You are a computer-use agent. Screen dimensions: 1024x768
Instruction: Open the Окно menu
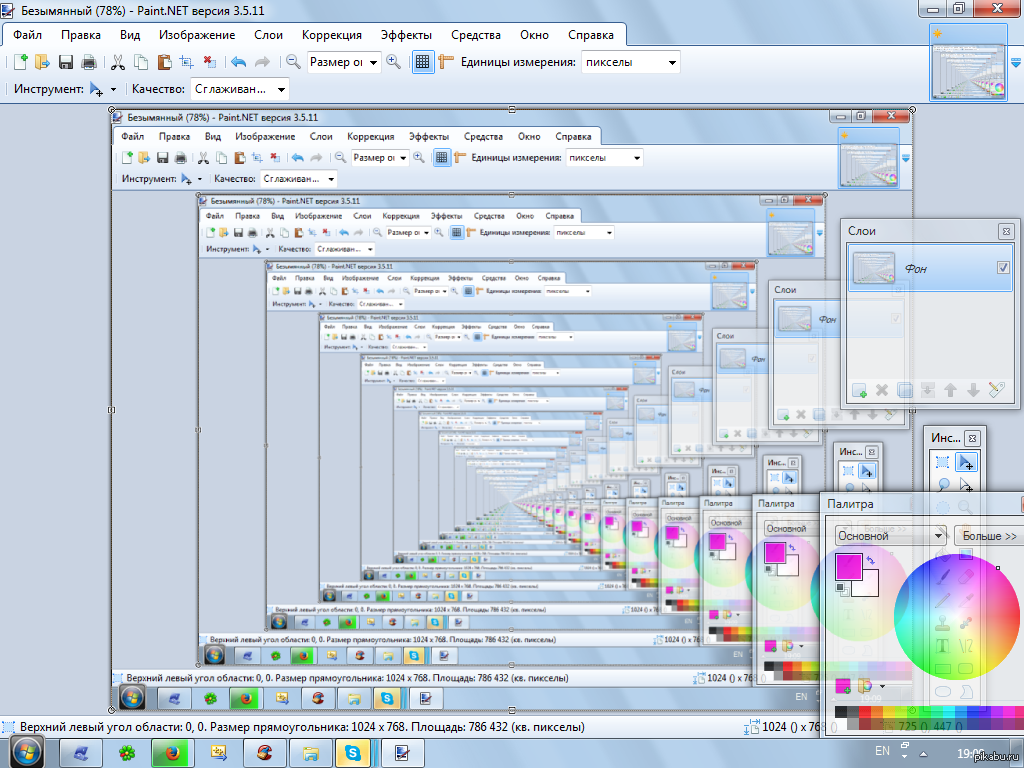(534, 35)
